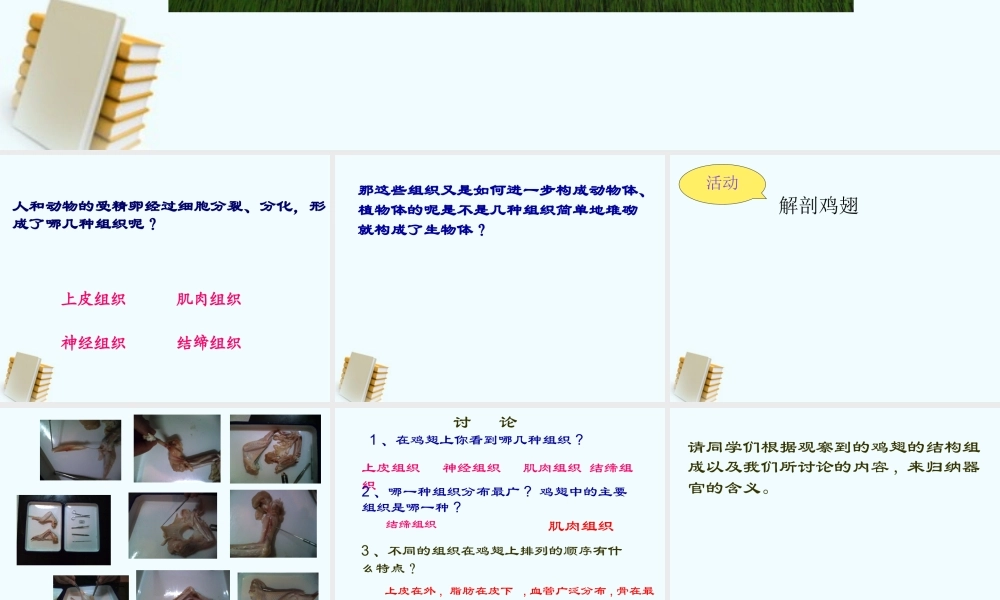Click the yellow 活动 callout bubble
This screenshot has height=600, width=1000.
pos(723,184)
